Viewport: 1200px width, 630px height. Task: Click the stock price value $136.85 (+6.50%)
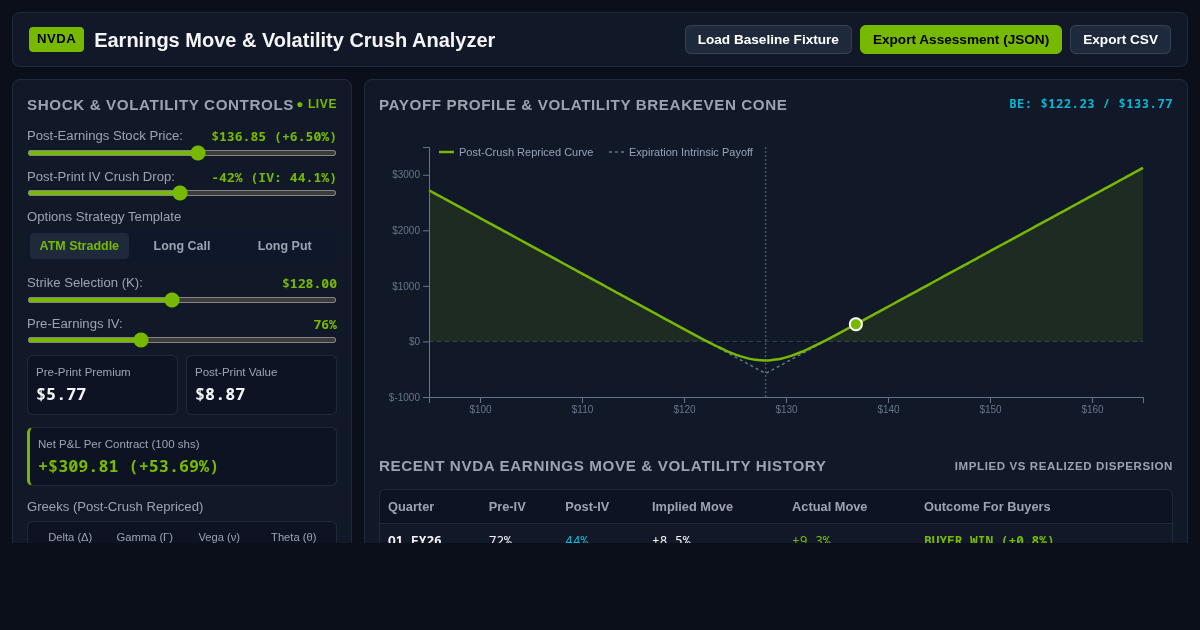(274, 136)
